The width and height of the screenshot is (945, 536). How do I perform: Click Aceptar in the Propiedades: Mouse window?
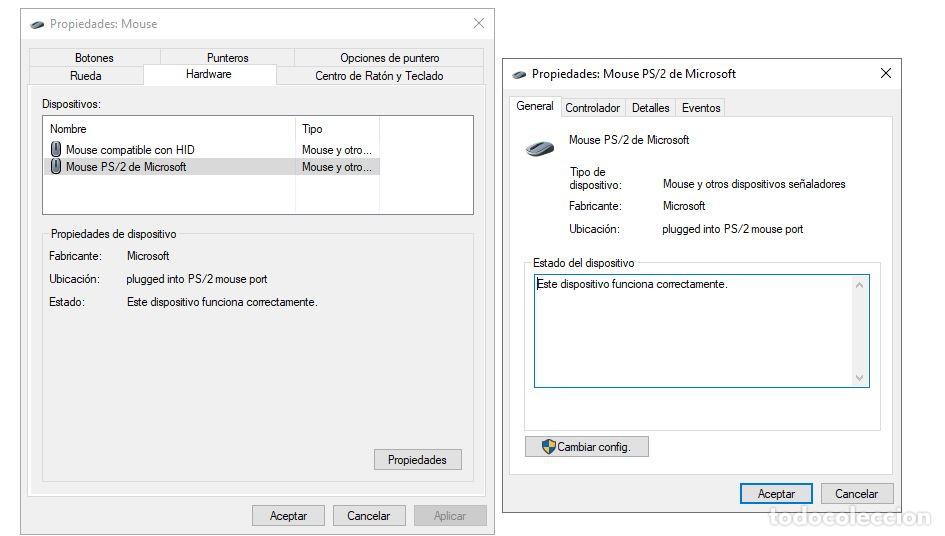point(288,516)
